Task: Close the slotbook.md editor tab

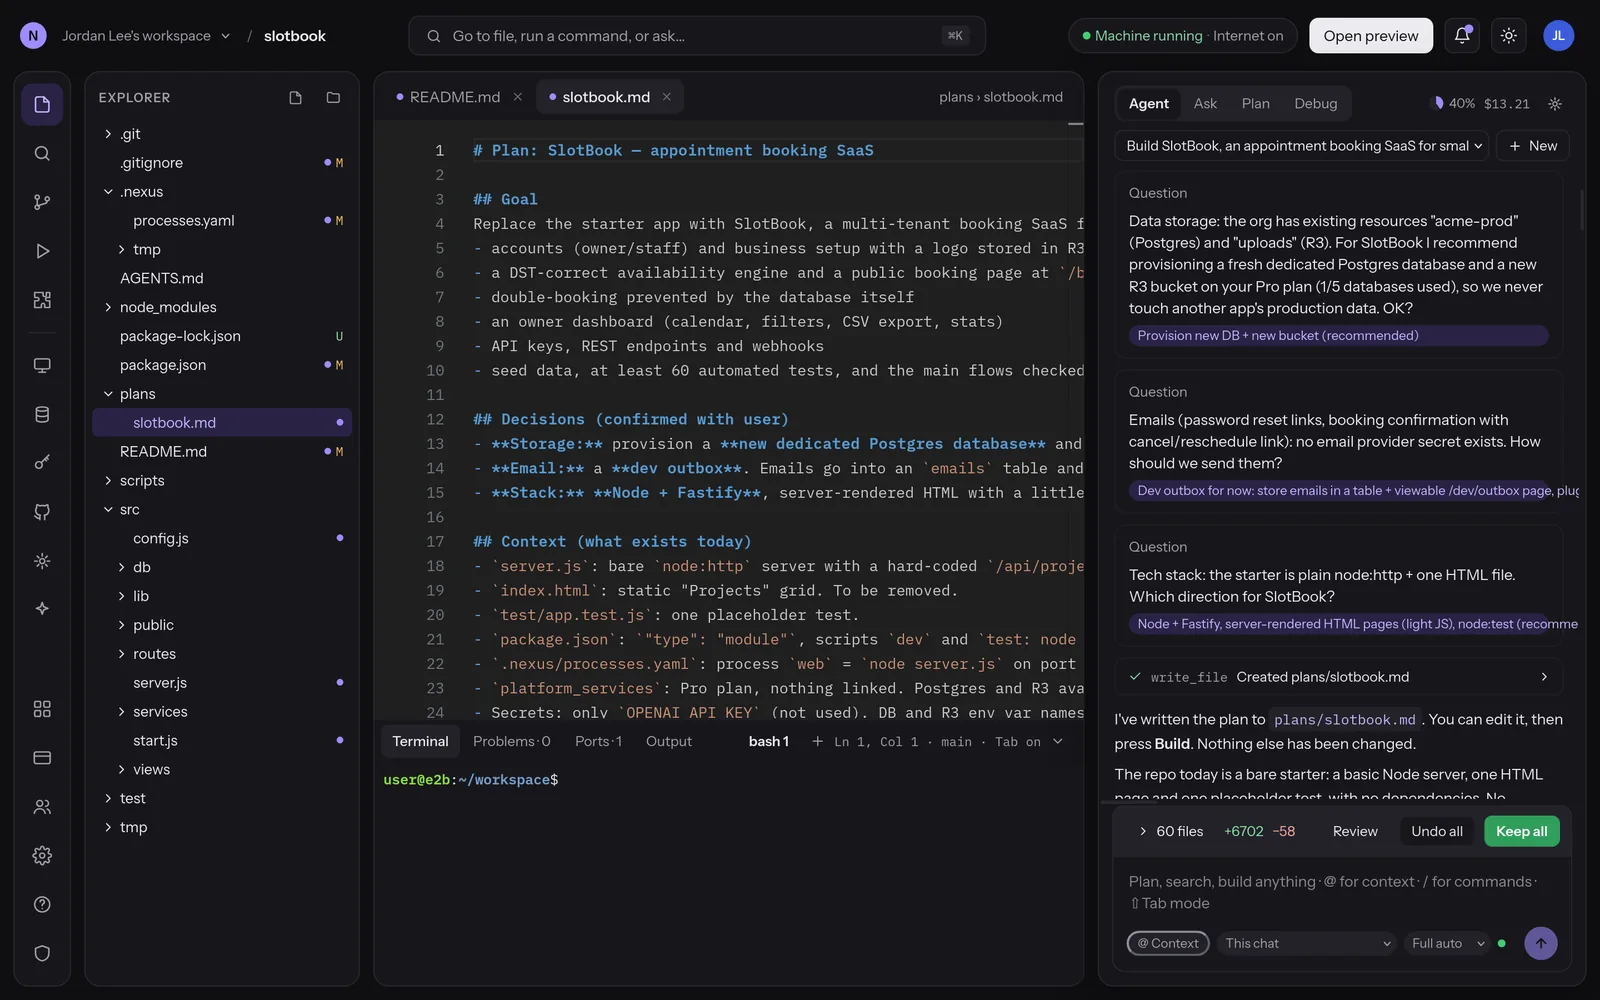Action: (666, 97)
